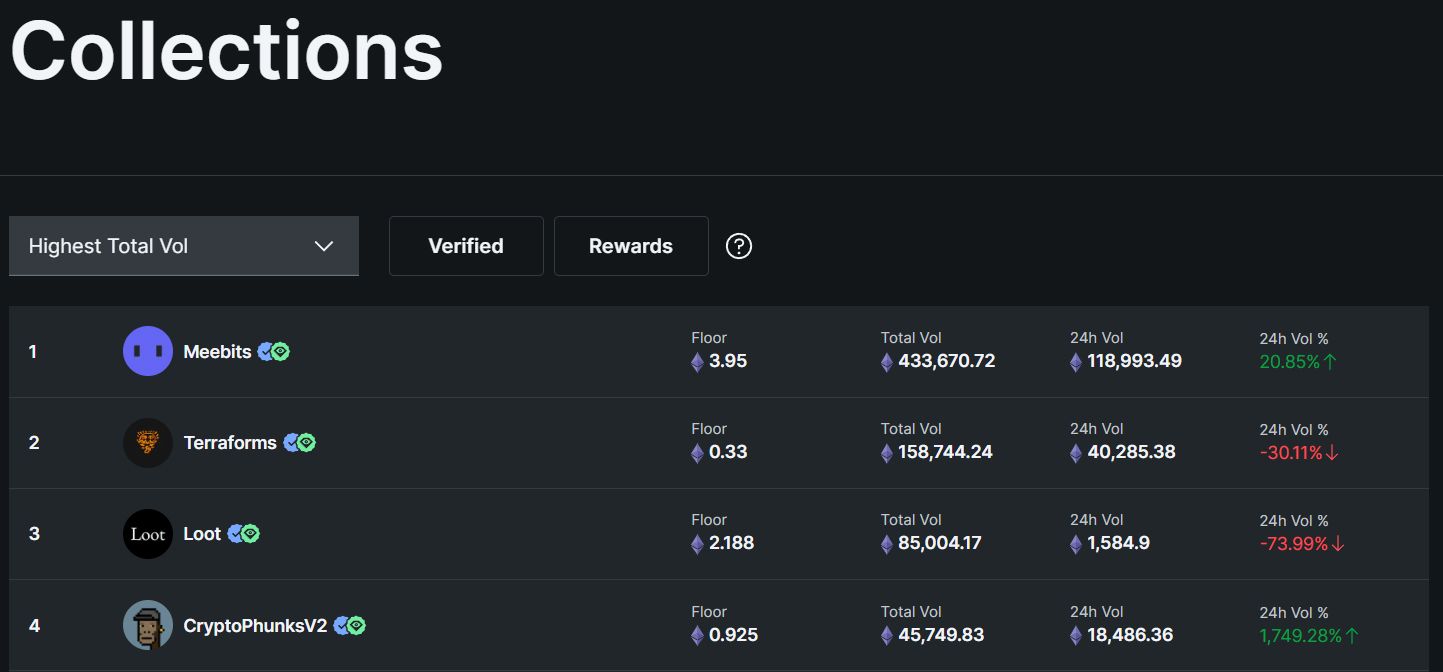Click the green up arrow beside 1,749.28%
1443x672 pixels.
pos(1353,636)
